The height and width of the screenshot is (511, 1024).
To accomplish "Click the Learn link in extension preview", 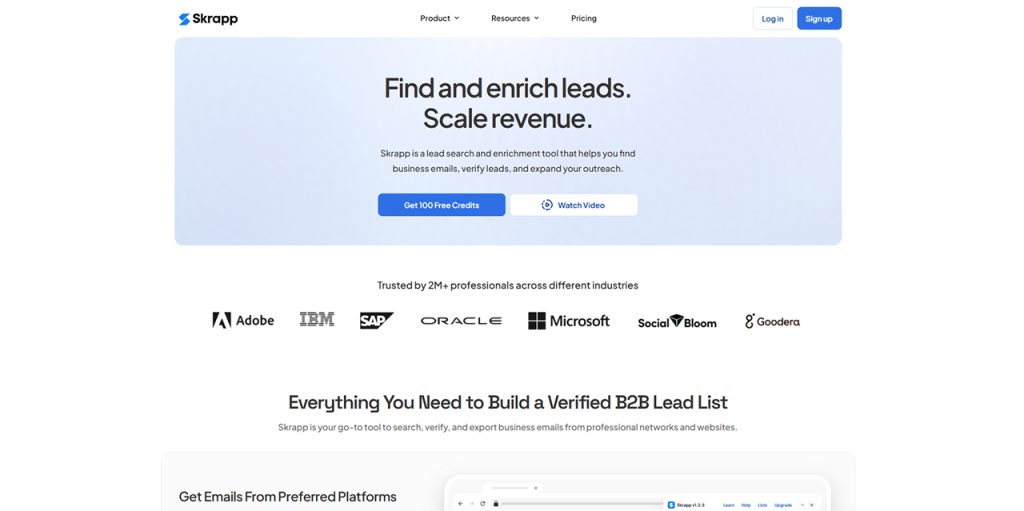I will [x=729, y=505].
